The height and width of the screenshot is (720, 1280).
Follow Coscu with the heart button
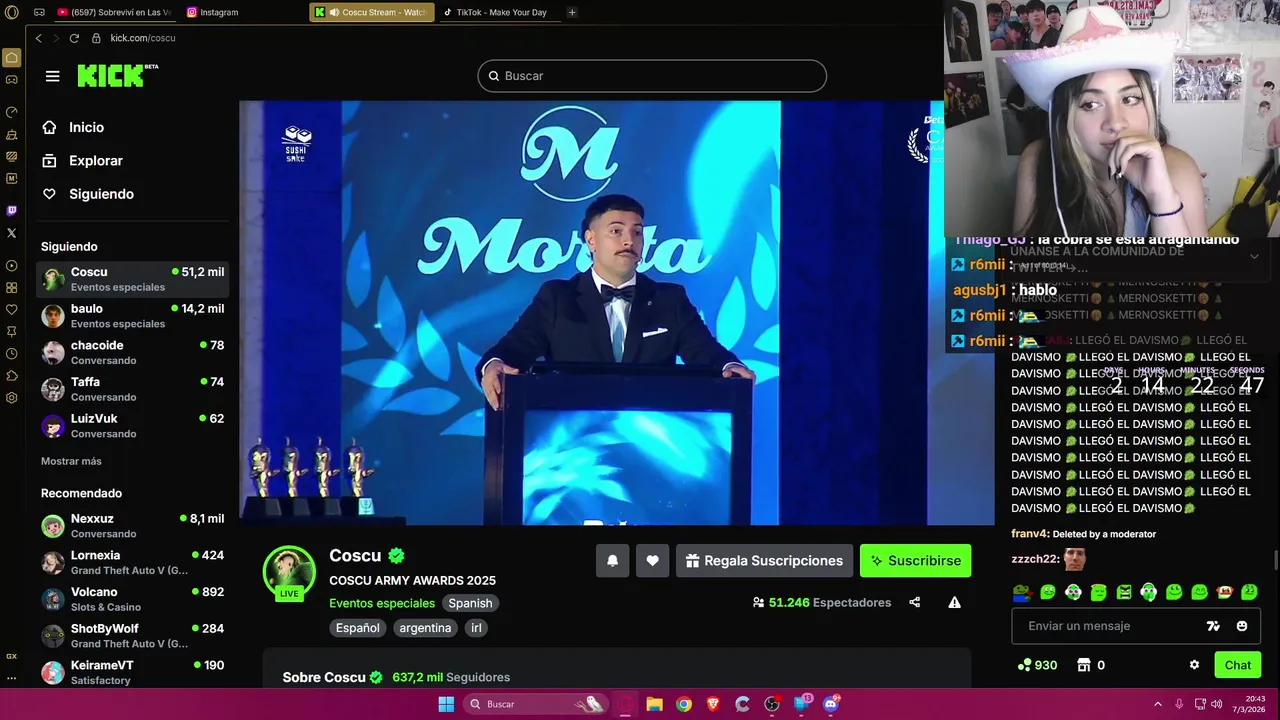(652, 561)
